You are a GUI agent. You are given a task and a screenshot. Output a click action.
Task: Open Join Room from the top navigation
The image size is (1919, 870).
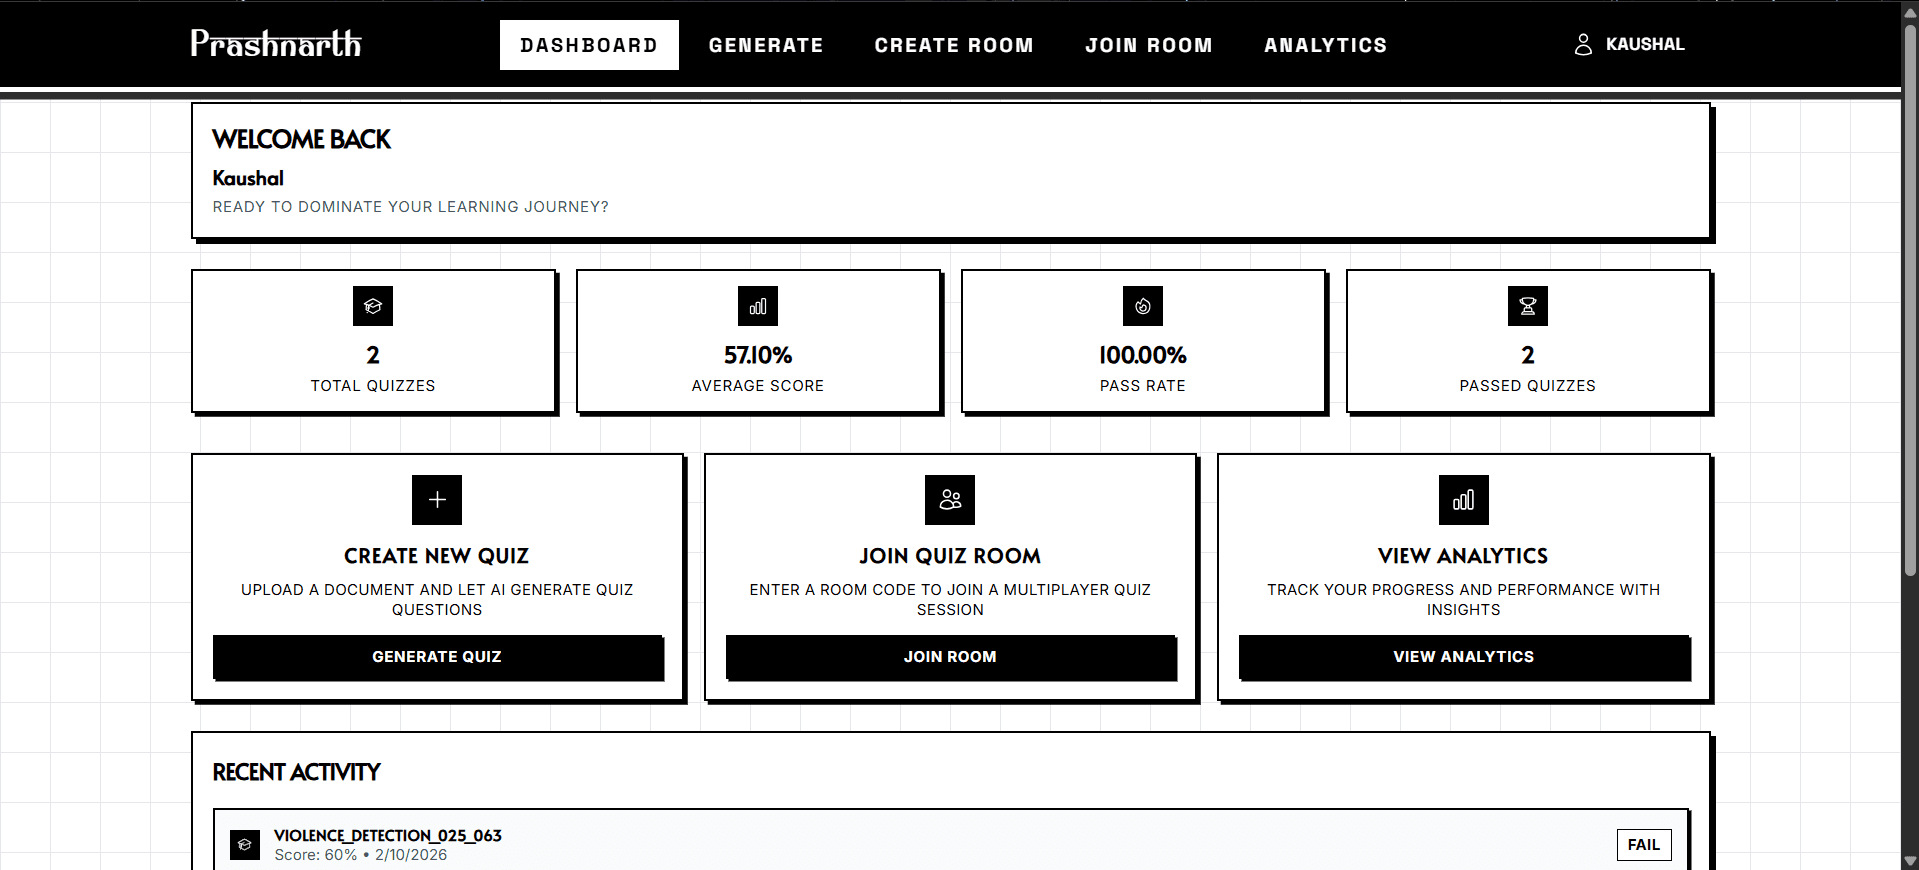pyautogui.click(x=1149, y=45)
